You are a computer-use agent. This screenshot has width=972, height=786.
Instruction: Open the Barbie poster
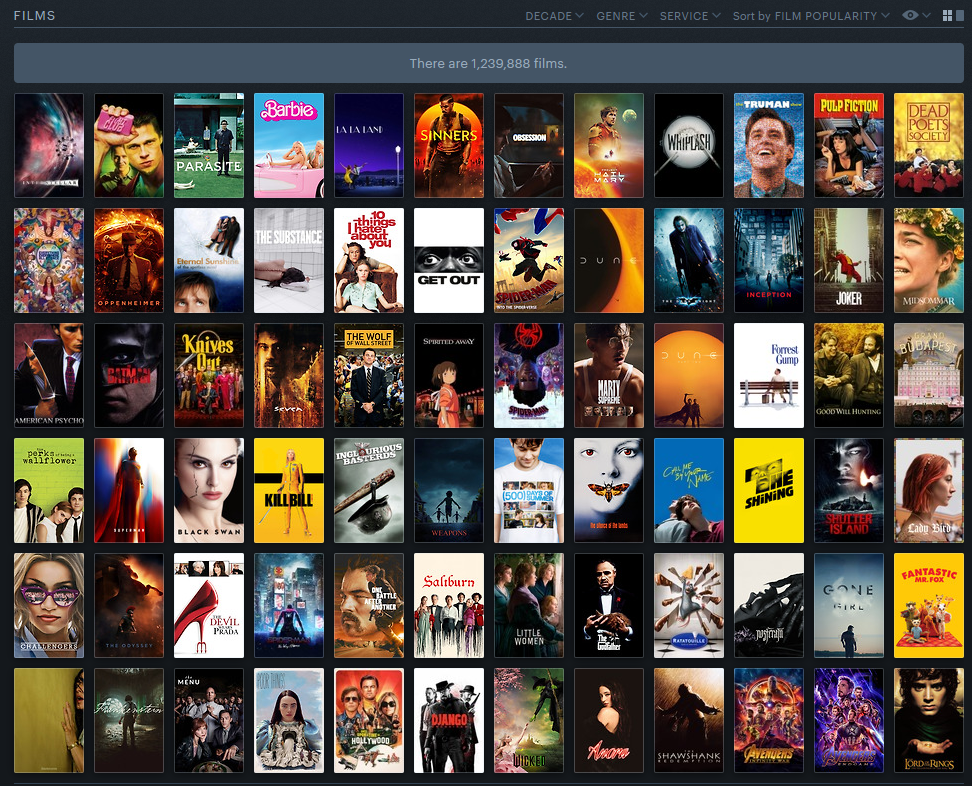click(289, 146)
